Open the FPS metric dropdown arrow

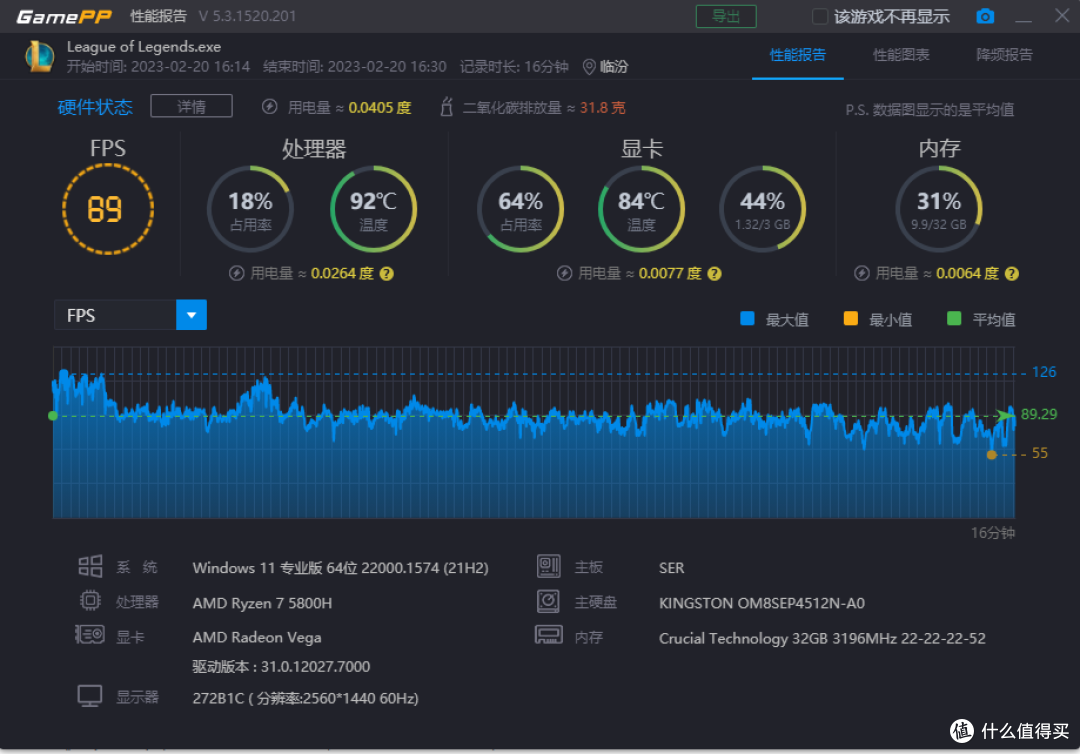click(191, 315)
